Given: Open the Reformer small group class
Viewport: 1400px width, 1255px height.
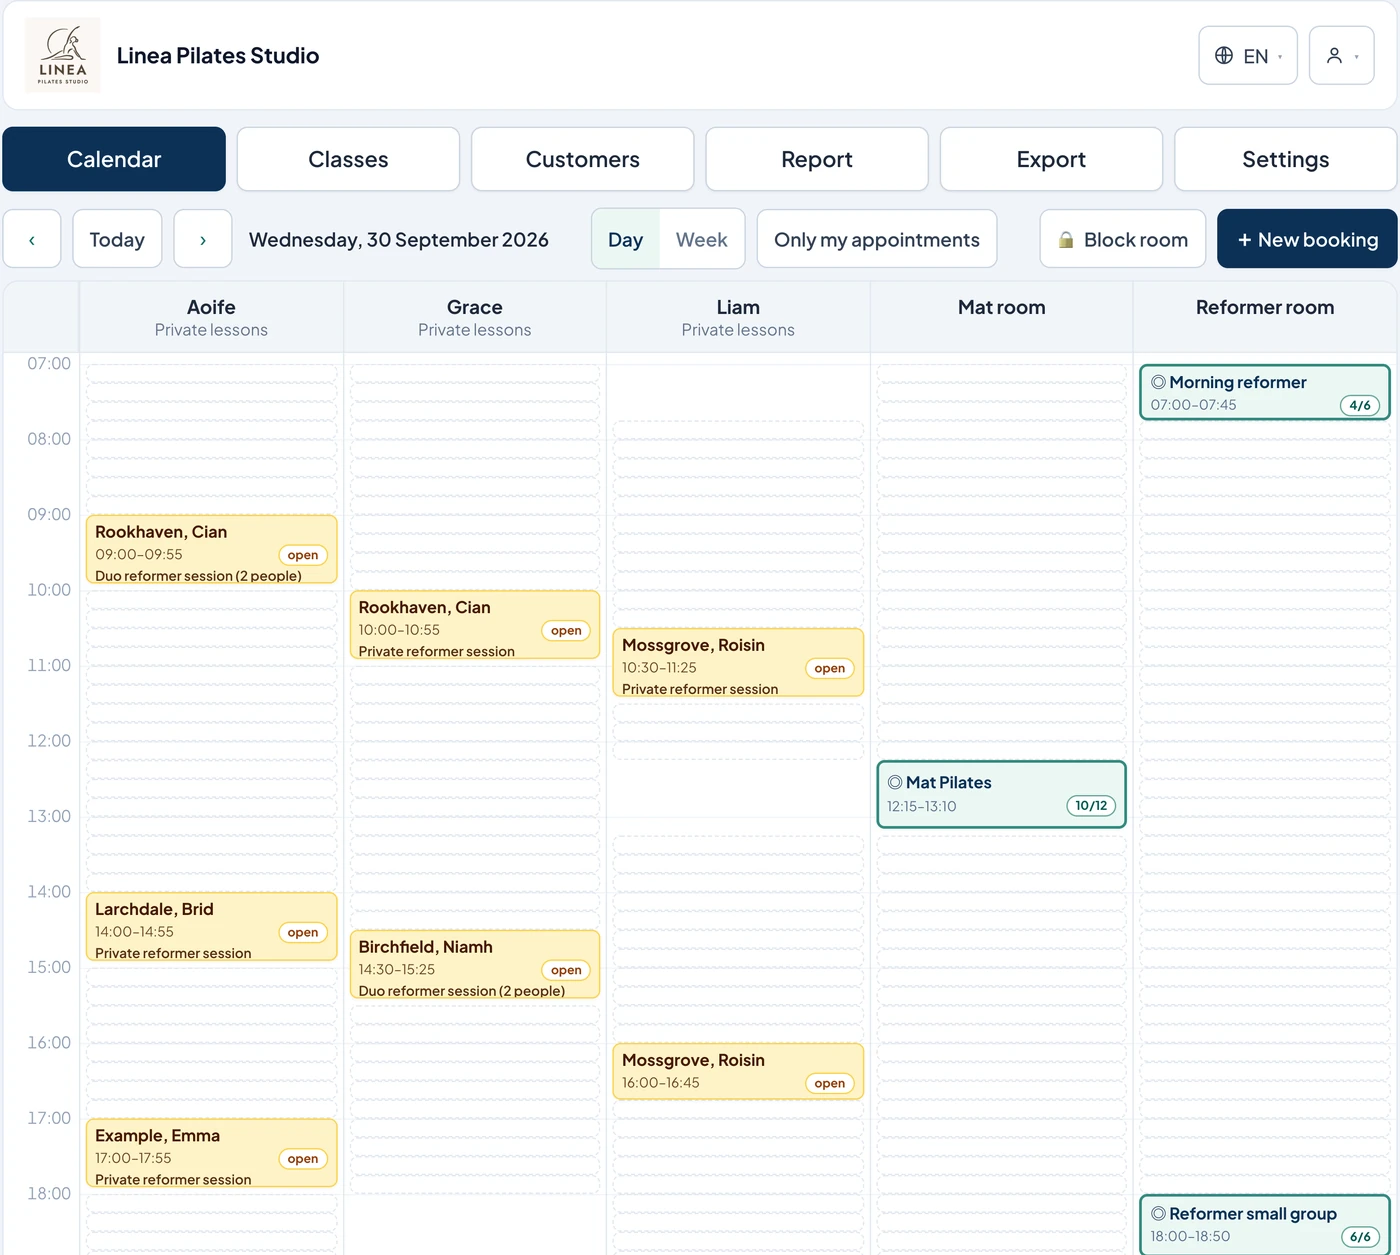Looking at the screenshot, I should pyautogui.click(x=1265, y=1224).
